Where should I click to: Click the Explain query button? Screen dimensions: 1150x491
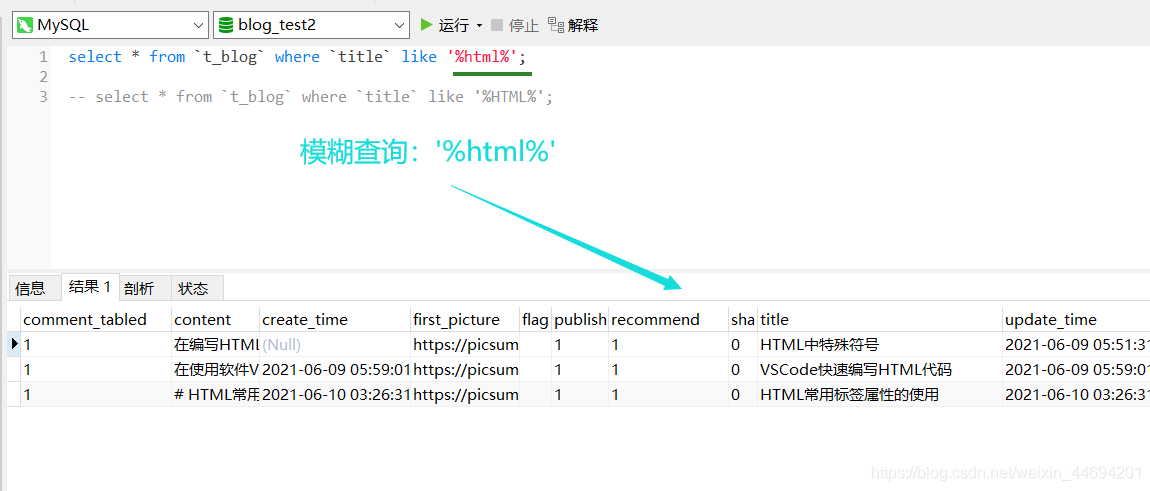click(573, 25)
